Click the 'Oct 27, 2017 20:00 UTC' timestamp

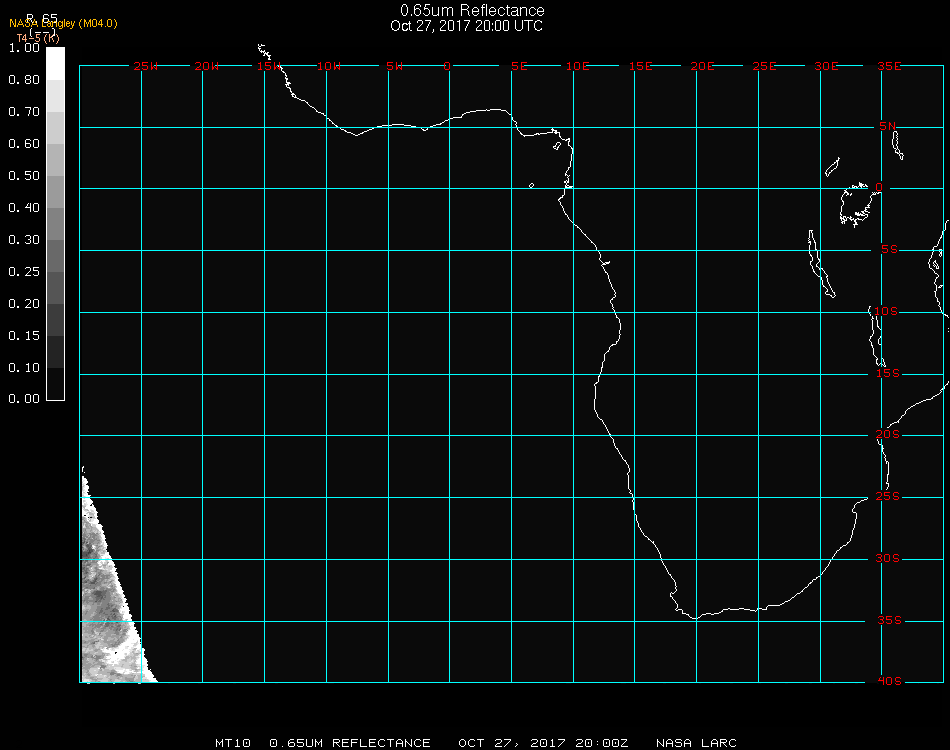(467, 26)
